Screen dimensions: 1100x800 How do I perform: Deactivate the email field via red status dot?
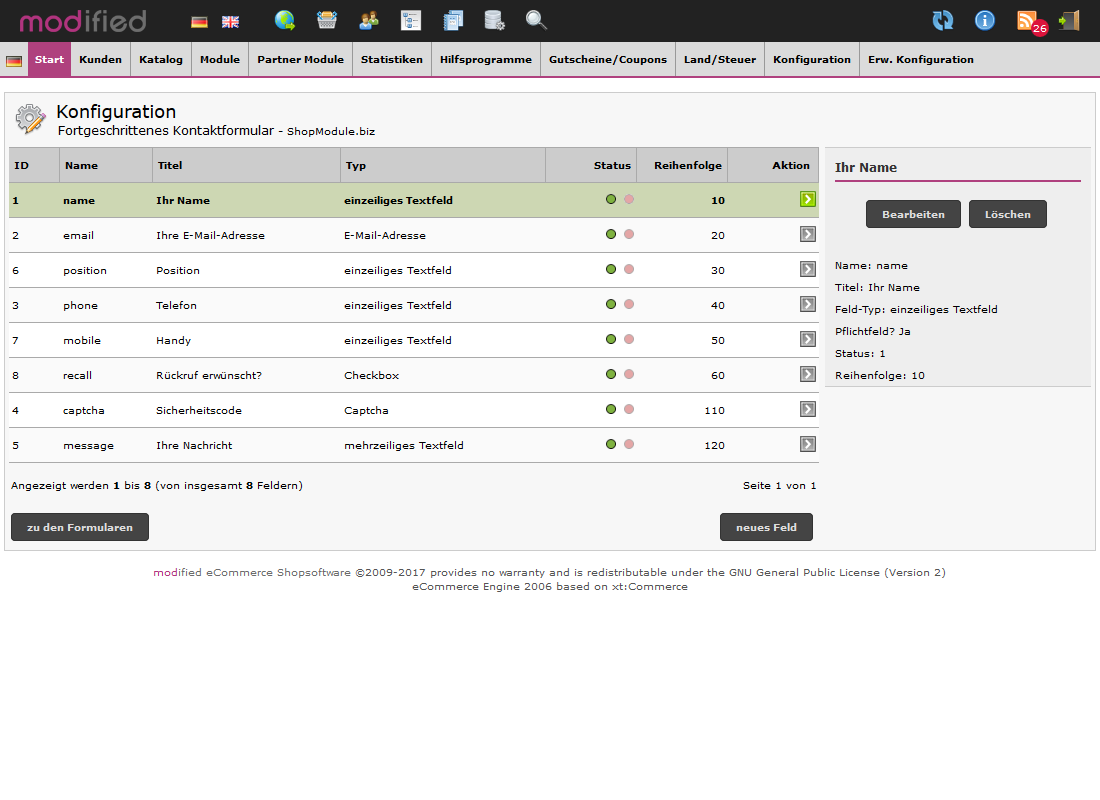tap(629, 235)
